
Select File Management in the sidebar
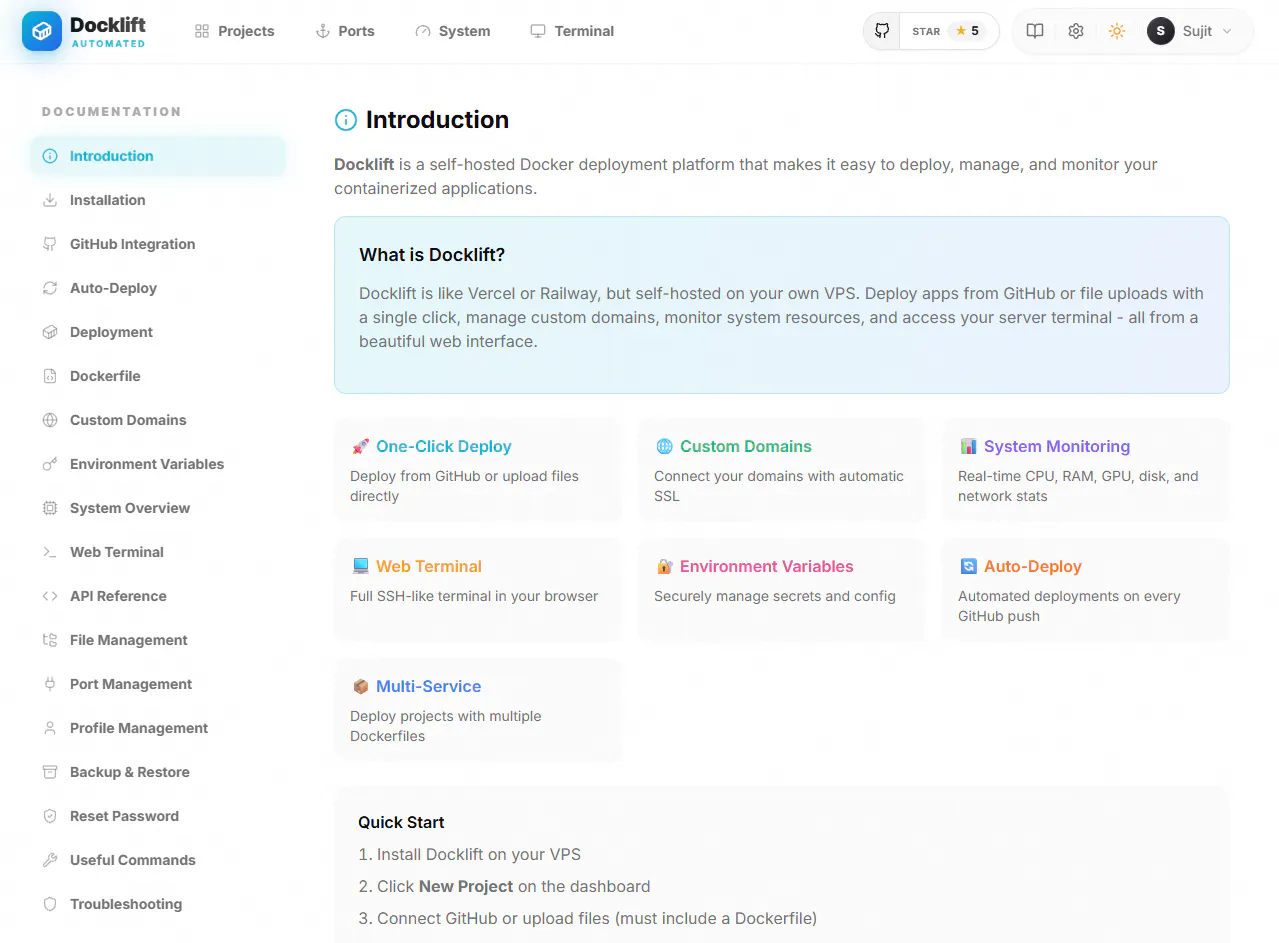[158, 640]
